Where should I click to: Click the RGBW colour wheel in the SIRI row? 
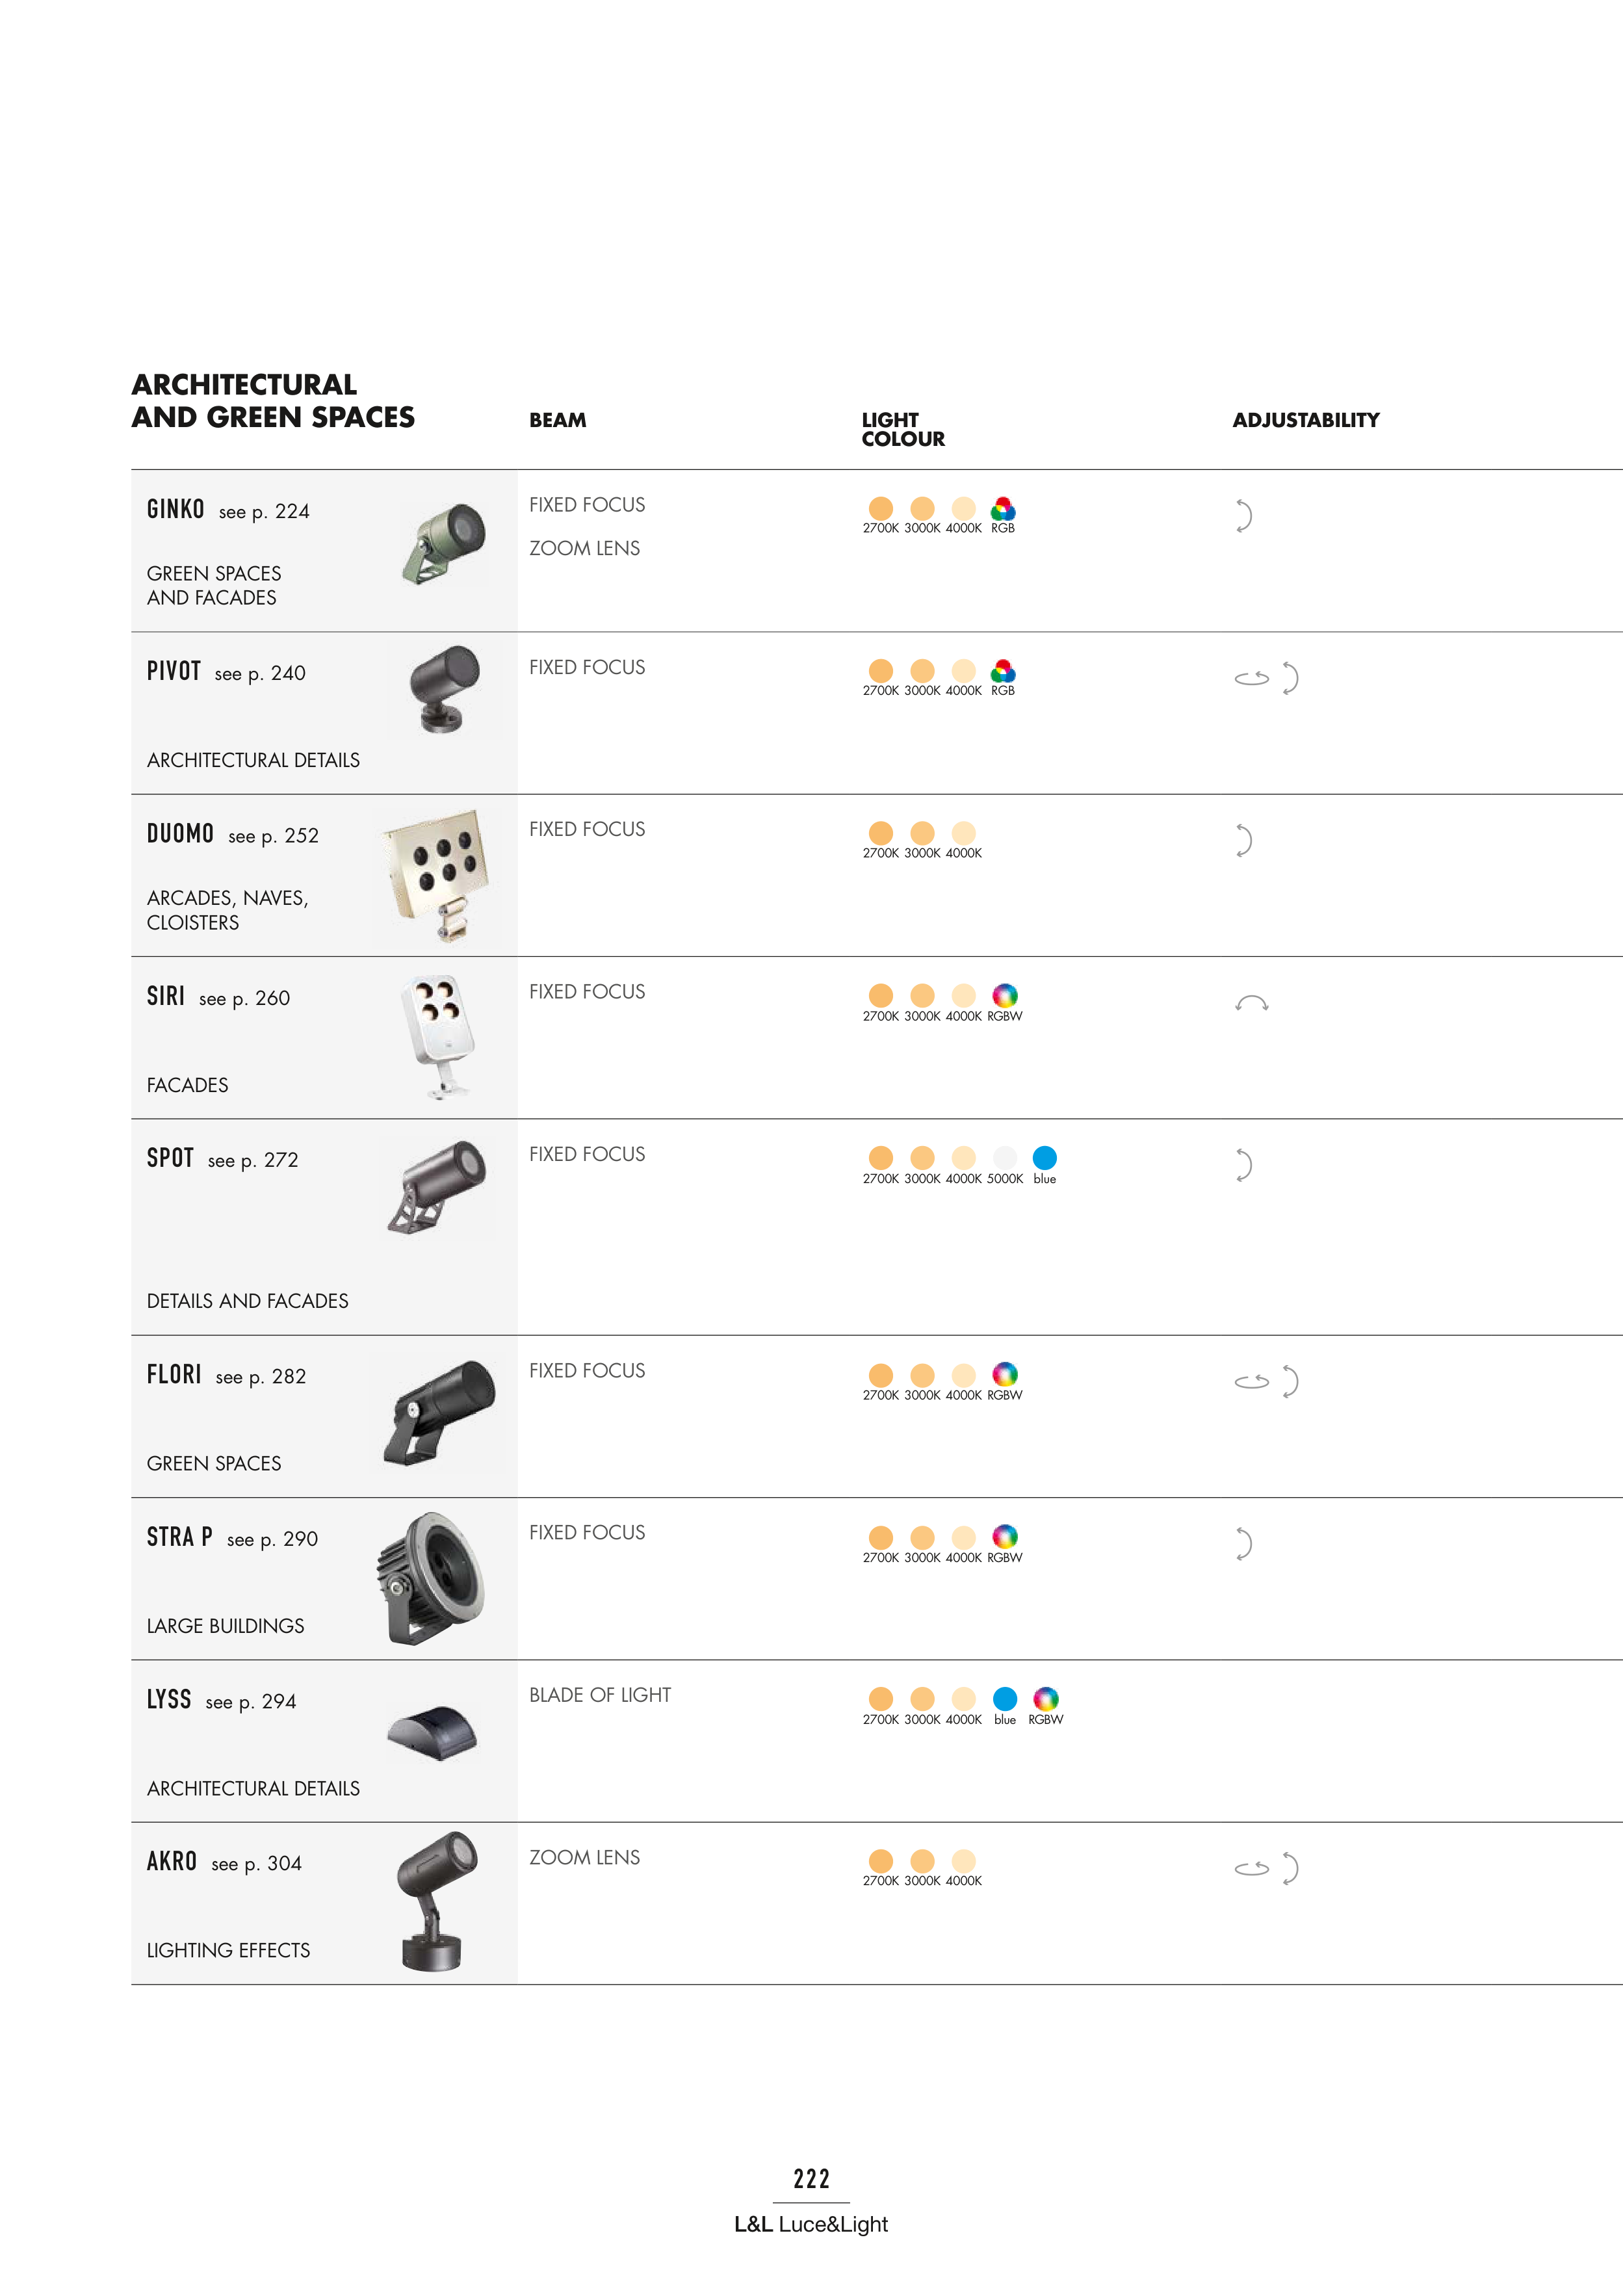point(1004,996)
